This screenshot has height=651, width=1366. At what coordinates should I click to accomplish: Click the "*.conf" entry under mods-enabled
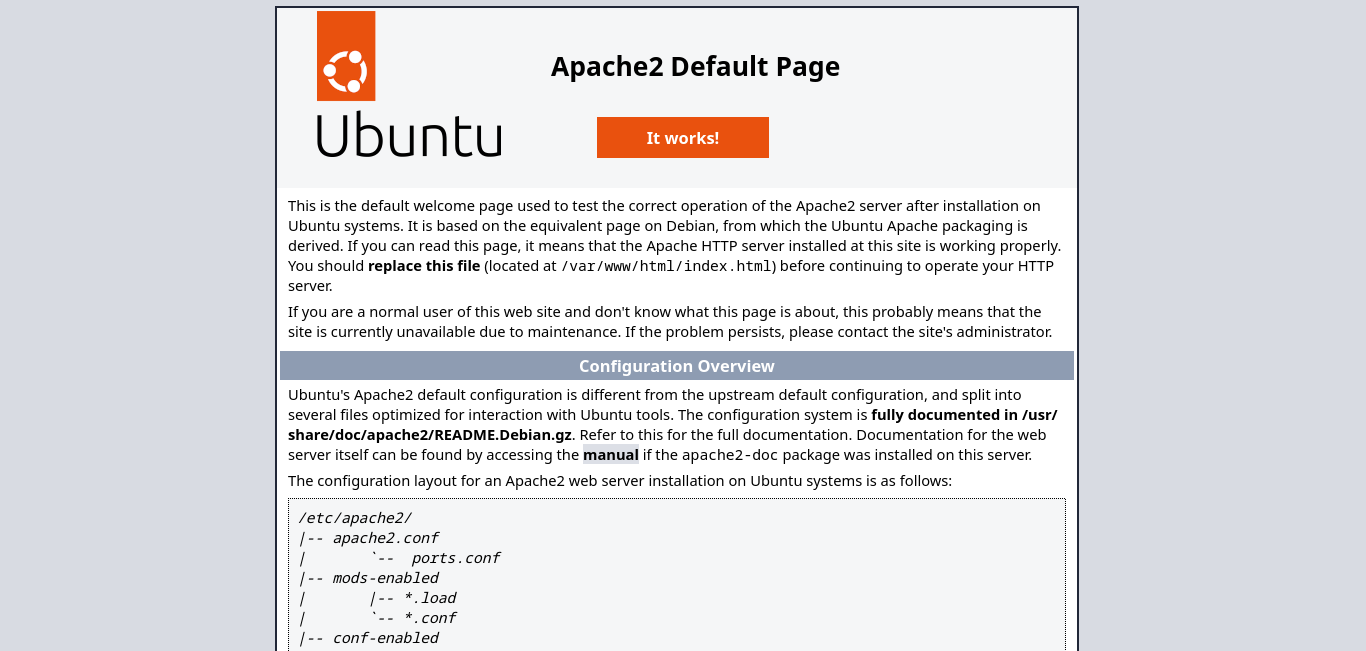[x=430, y=618]
